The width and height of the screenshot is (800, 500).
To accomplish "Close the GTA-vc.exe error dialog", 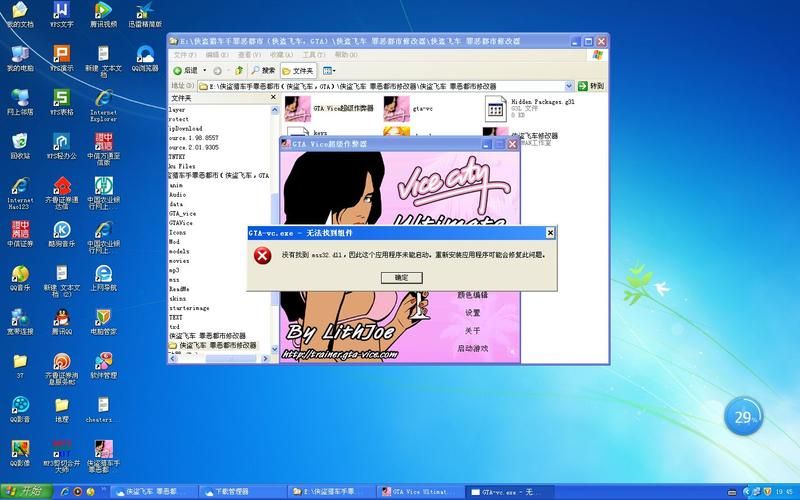I will pyautogui.click(x=550, y=233).
